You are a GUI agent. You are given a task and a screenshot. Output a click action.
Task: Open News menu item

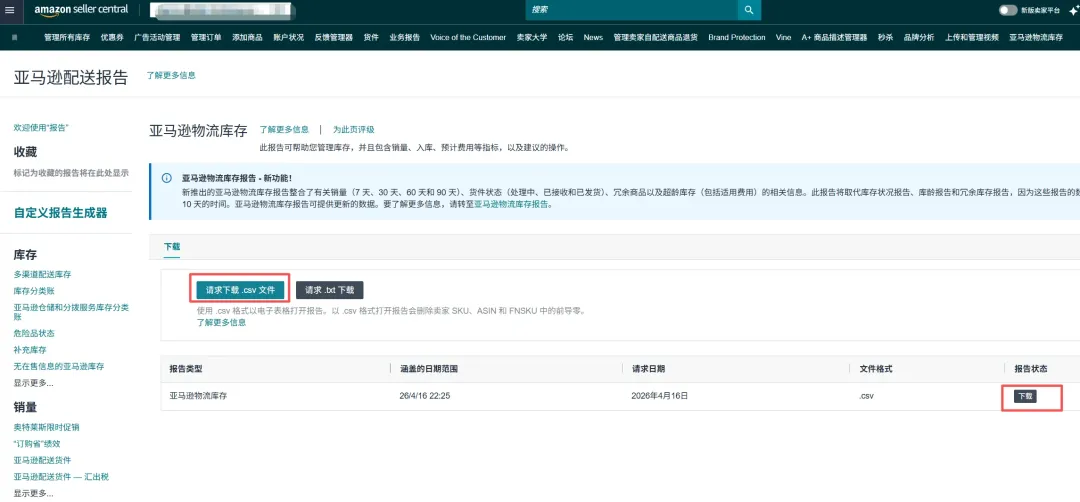coord(593,38)
